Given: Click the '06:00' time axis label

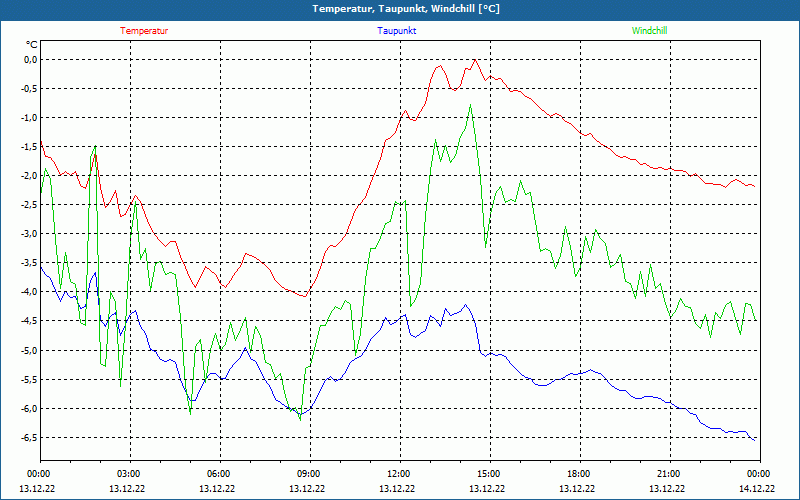Looking at the screenshot, I should pyautogui.click(x=220, y=474).
